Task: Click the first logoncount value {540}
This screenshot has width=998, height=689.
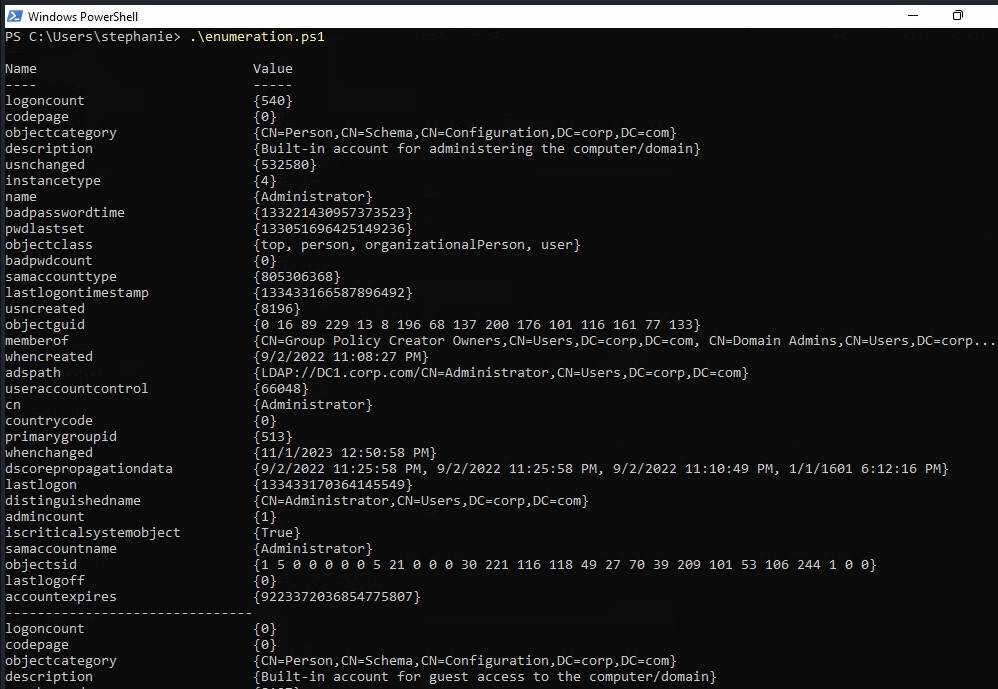Action: coord(273,101)
